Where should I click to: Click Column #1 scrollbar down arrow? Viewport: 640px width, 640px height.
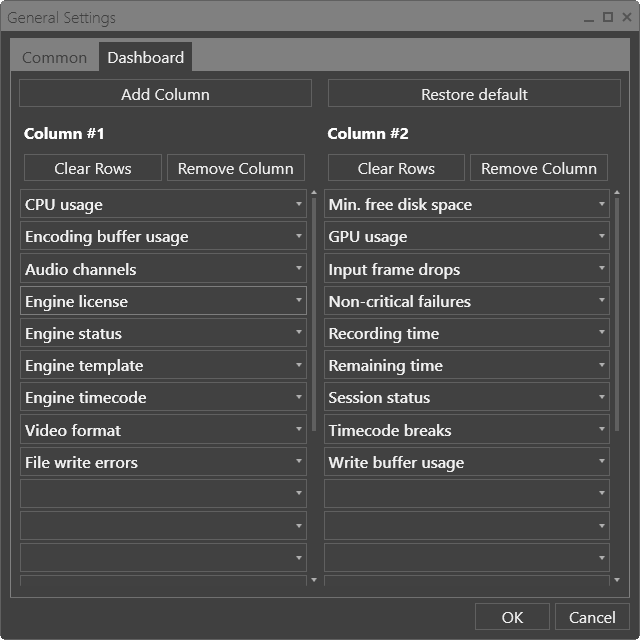tap(314, 579)
